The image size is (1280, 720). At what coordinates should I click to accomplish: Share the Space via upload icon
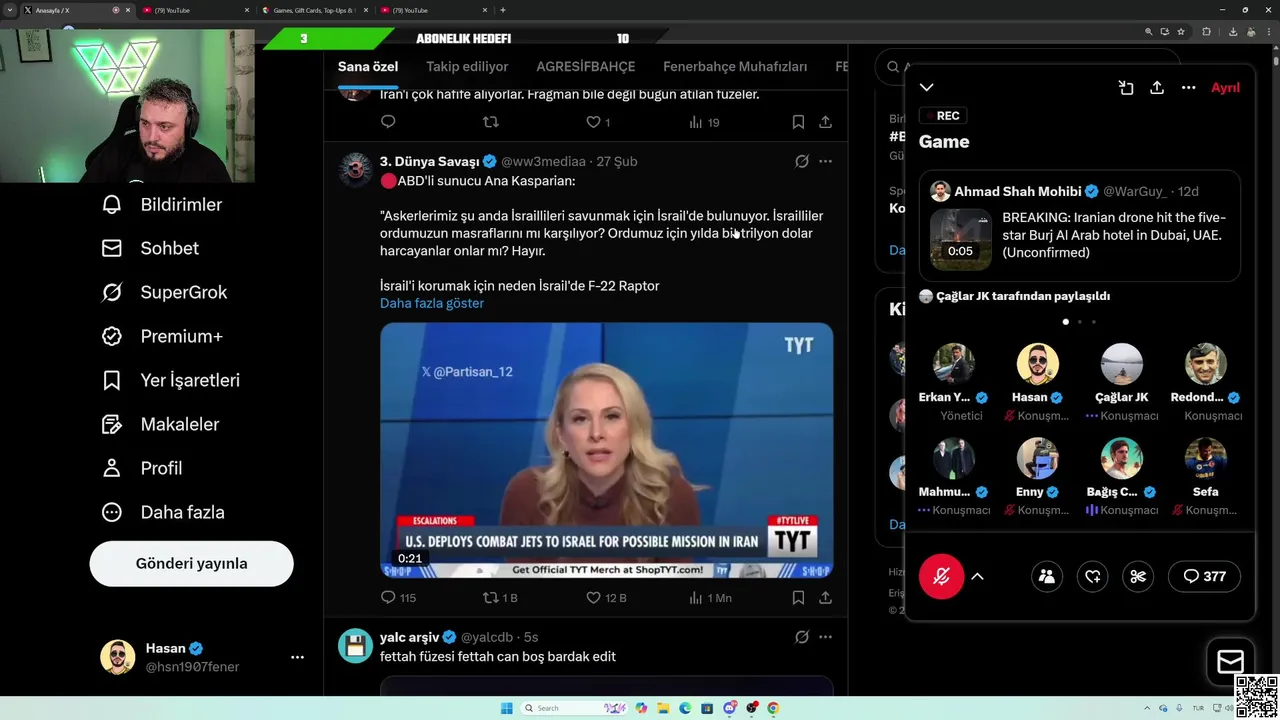[1157, 88]
